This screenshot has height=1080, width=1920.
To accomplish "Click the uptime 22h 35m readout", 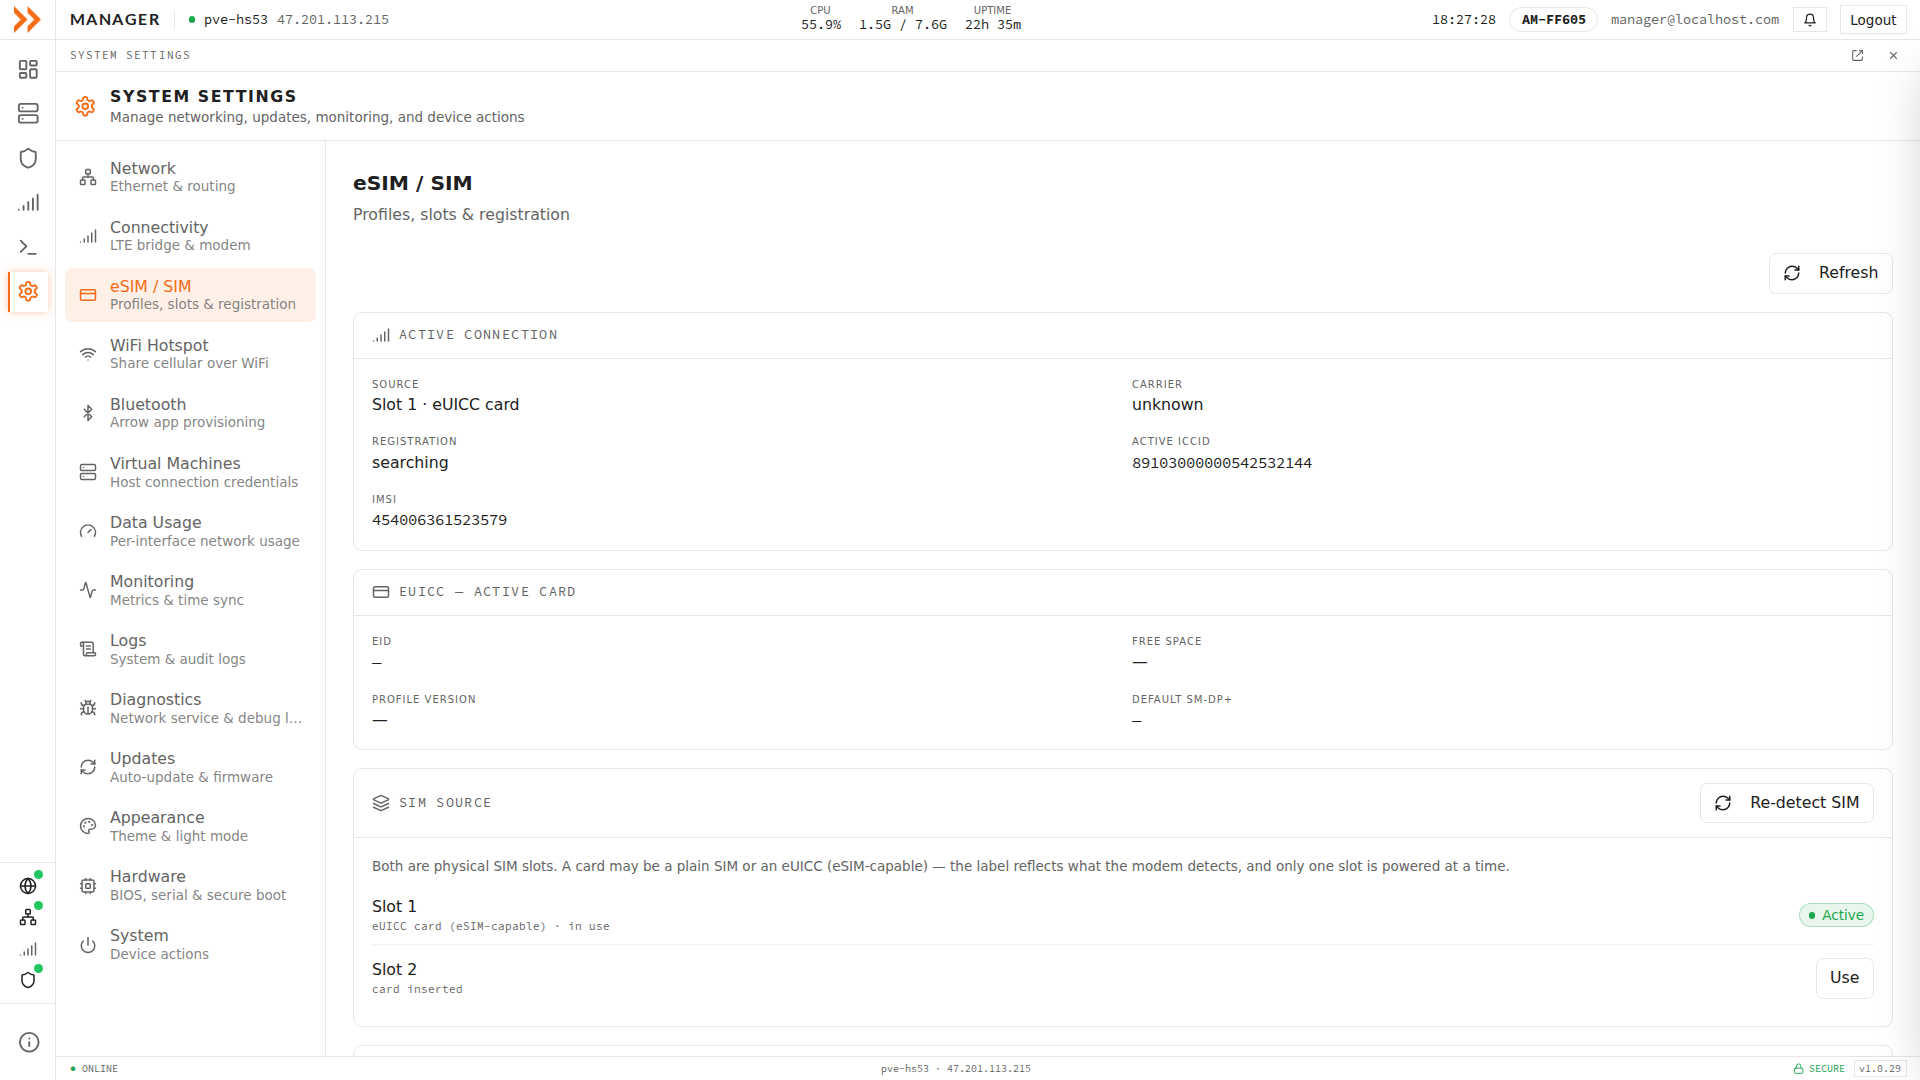I will point(992,19).
